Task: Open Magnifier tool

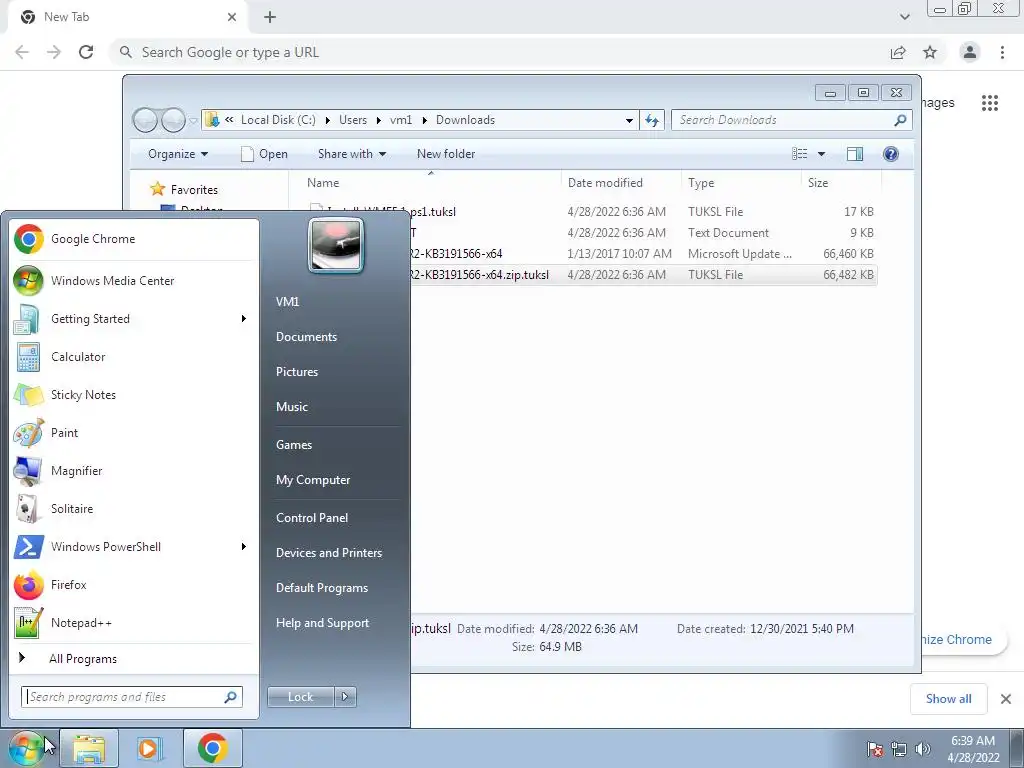Action: 134,470
